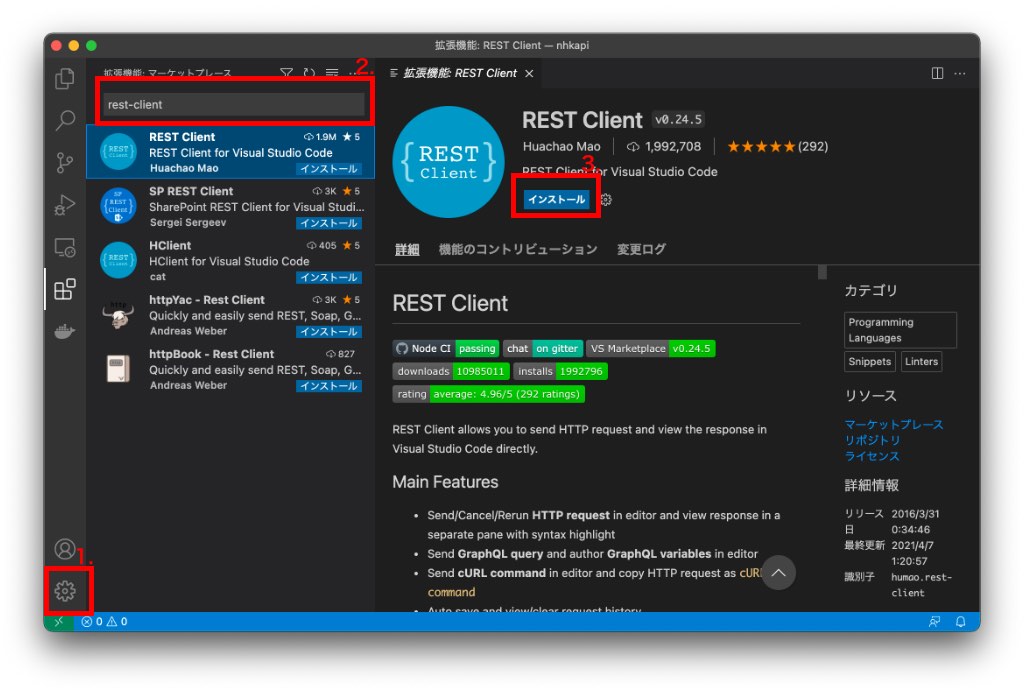This screenshot has width=1024, height=697.
Task: Switch to the 機能のコントリビューション tab
Action: tap(517, 249)
